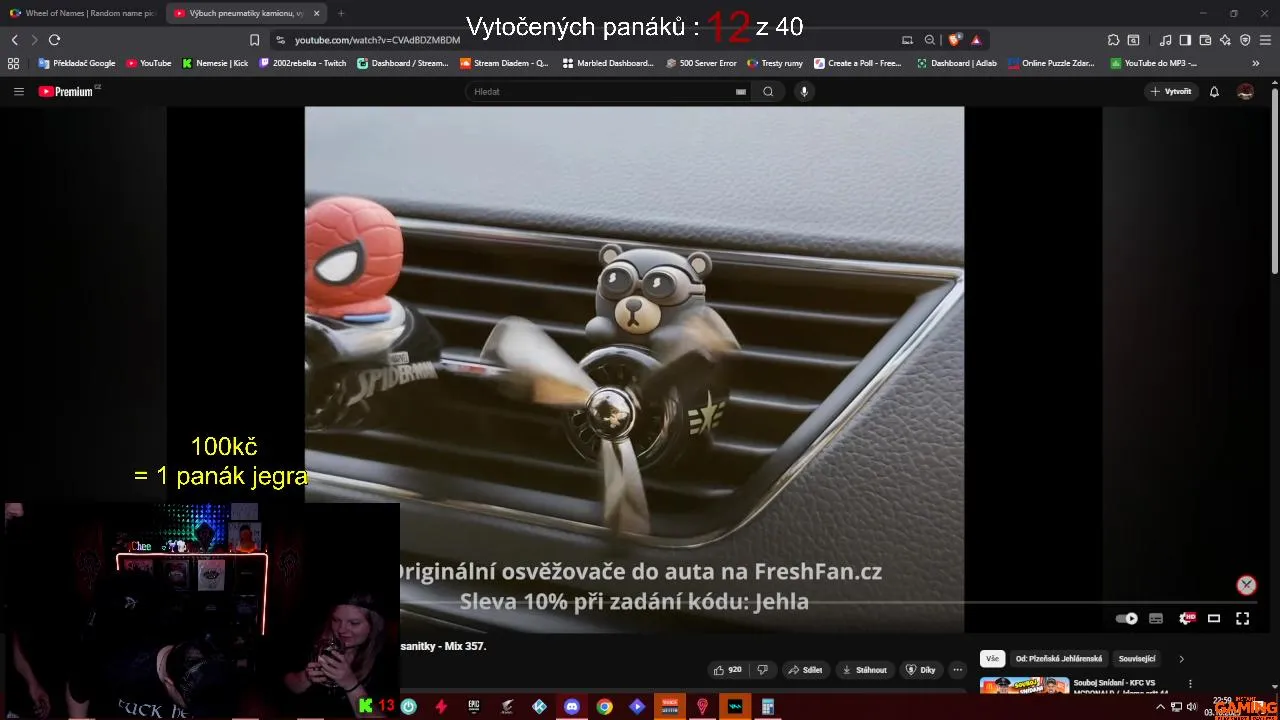Screen dimensions: 1280x720
Task: Switch video to theater mode
Action: tap(1214, 618)
